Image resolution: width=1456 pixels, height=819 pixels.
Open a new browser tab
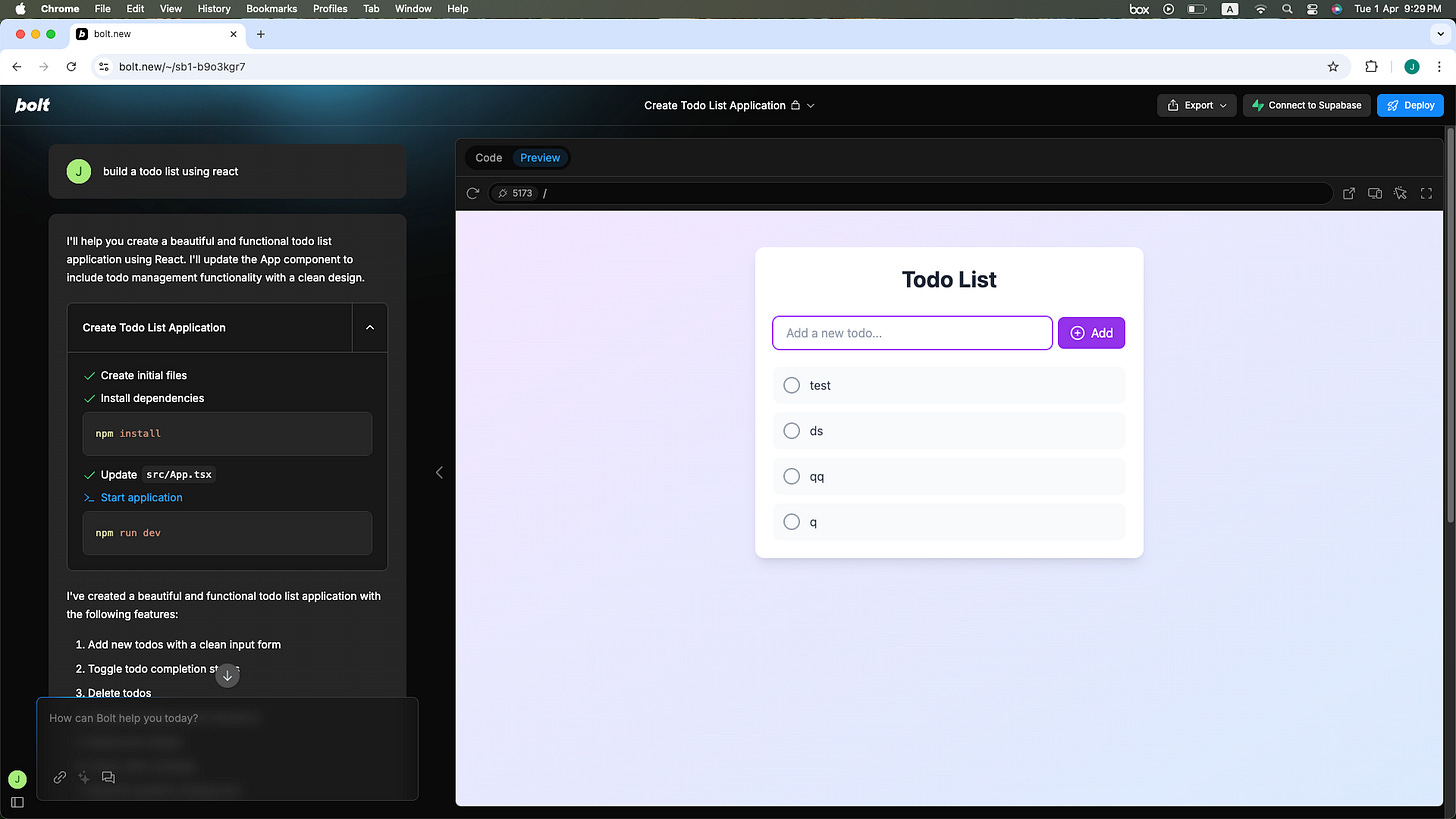pos(261,34)
